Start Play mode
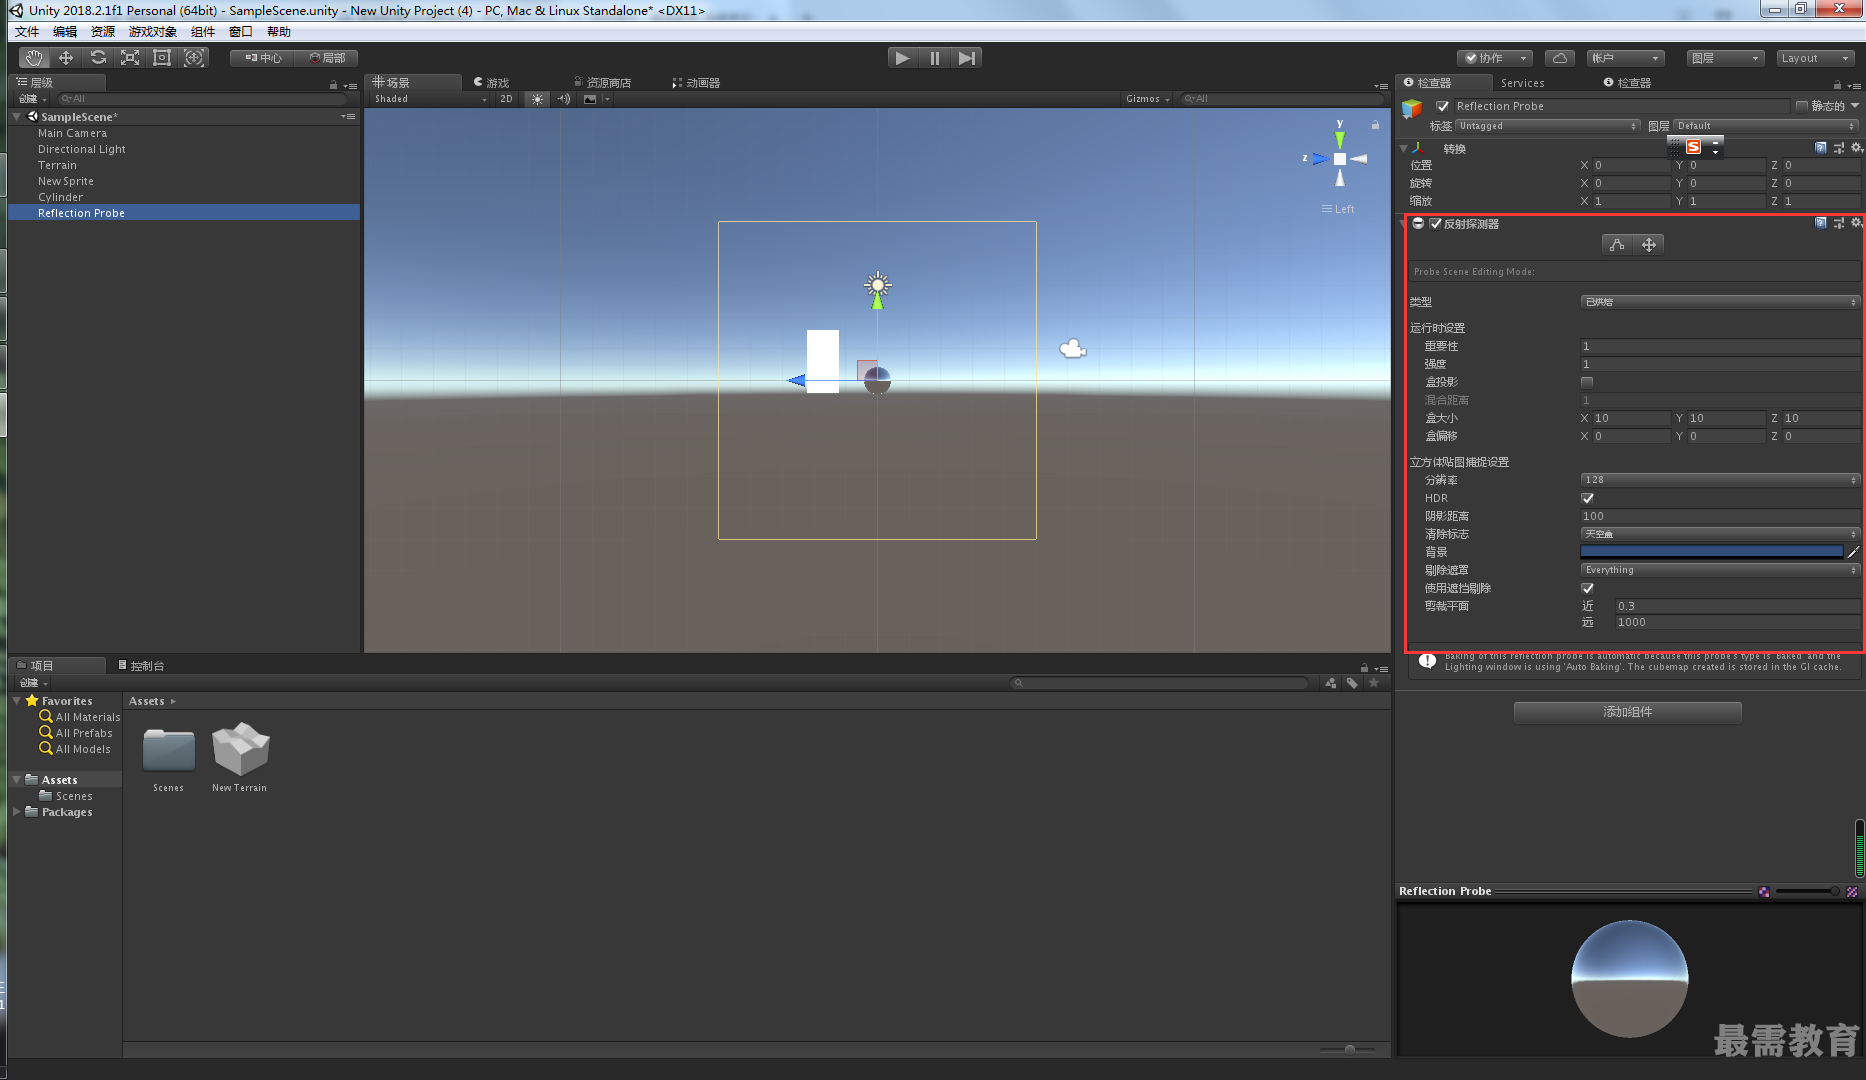Viewport: 1866px width, 1080px height. point(903,58)
